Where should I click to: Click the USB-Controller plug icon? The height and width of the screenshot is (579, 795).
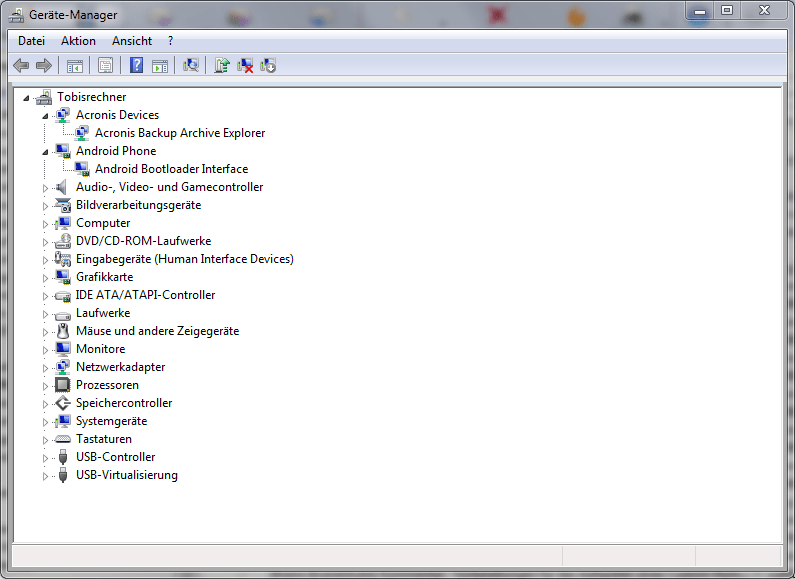63,457
